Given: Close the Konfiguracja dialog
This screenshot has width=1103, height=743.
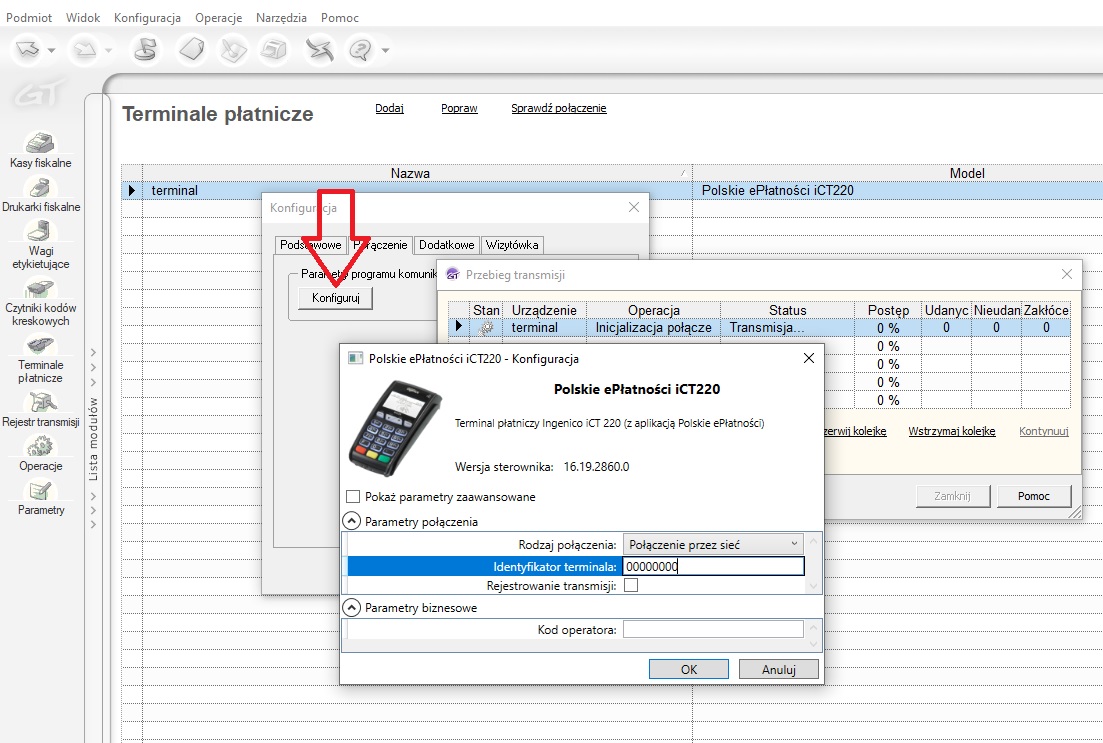Looking at the screenshot, I should pos(634,207).
